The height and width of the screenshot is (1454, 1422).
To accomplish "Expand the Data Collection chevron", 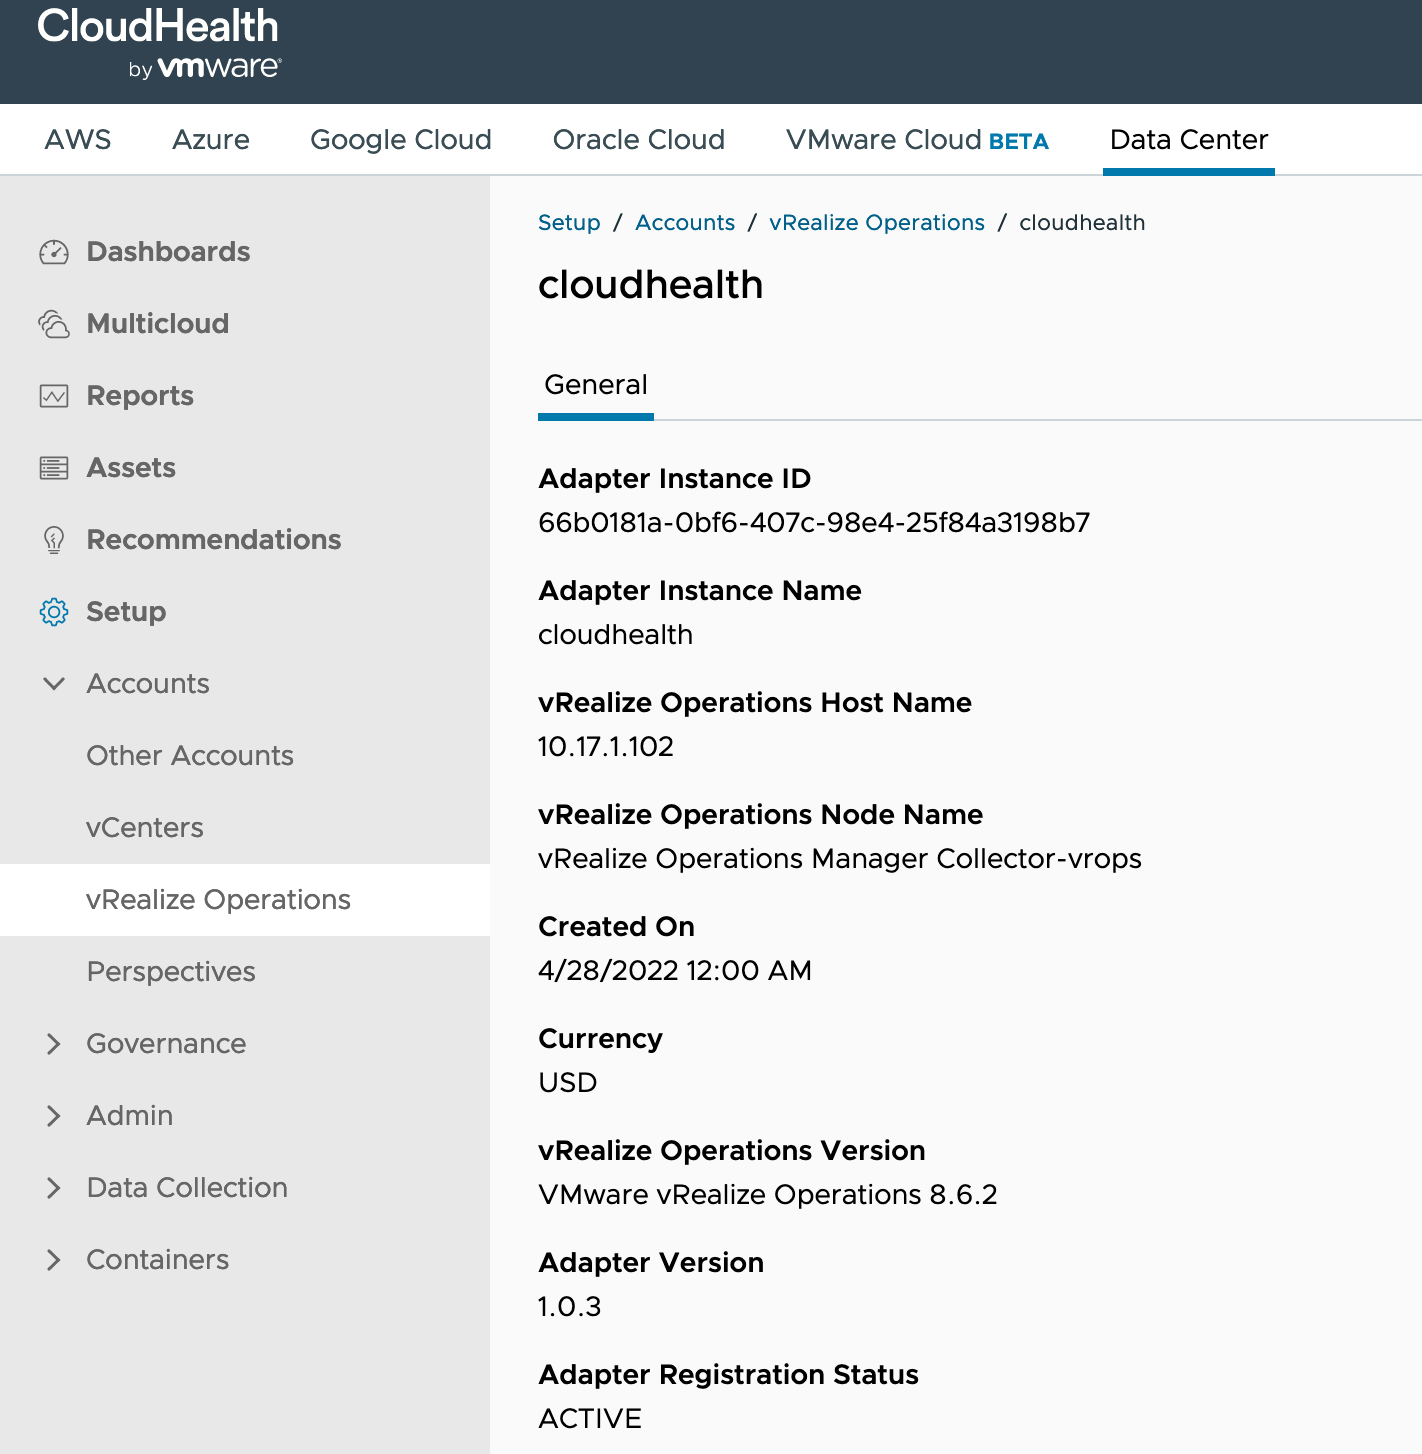I will pos(54,1188).
